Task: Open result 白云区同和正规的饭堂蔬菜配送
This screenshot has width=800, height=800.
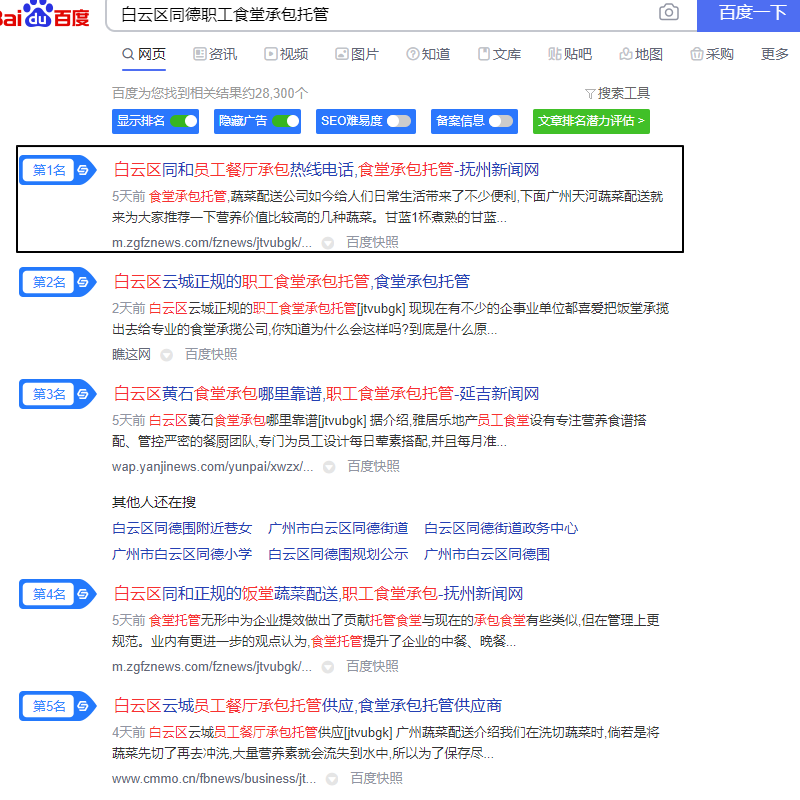Action: (x=318, y=593)
